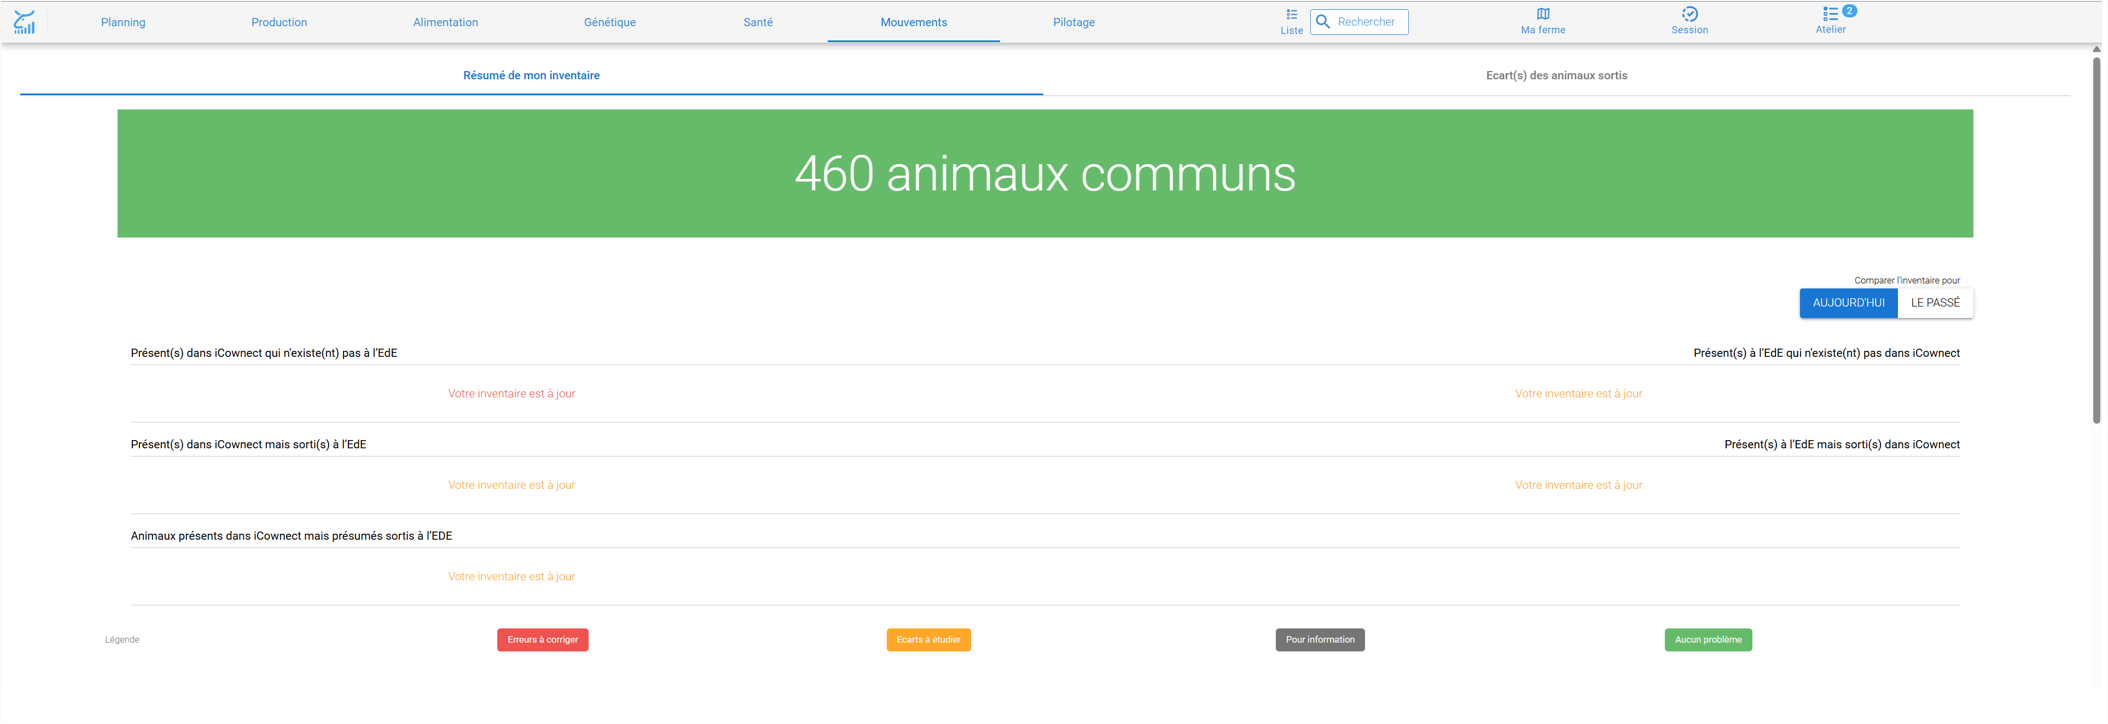Open the Pilotage menu
Screen dimensions: 2108x724
click(1074, 22)
